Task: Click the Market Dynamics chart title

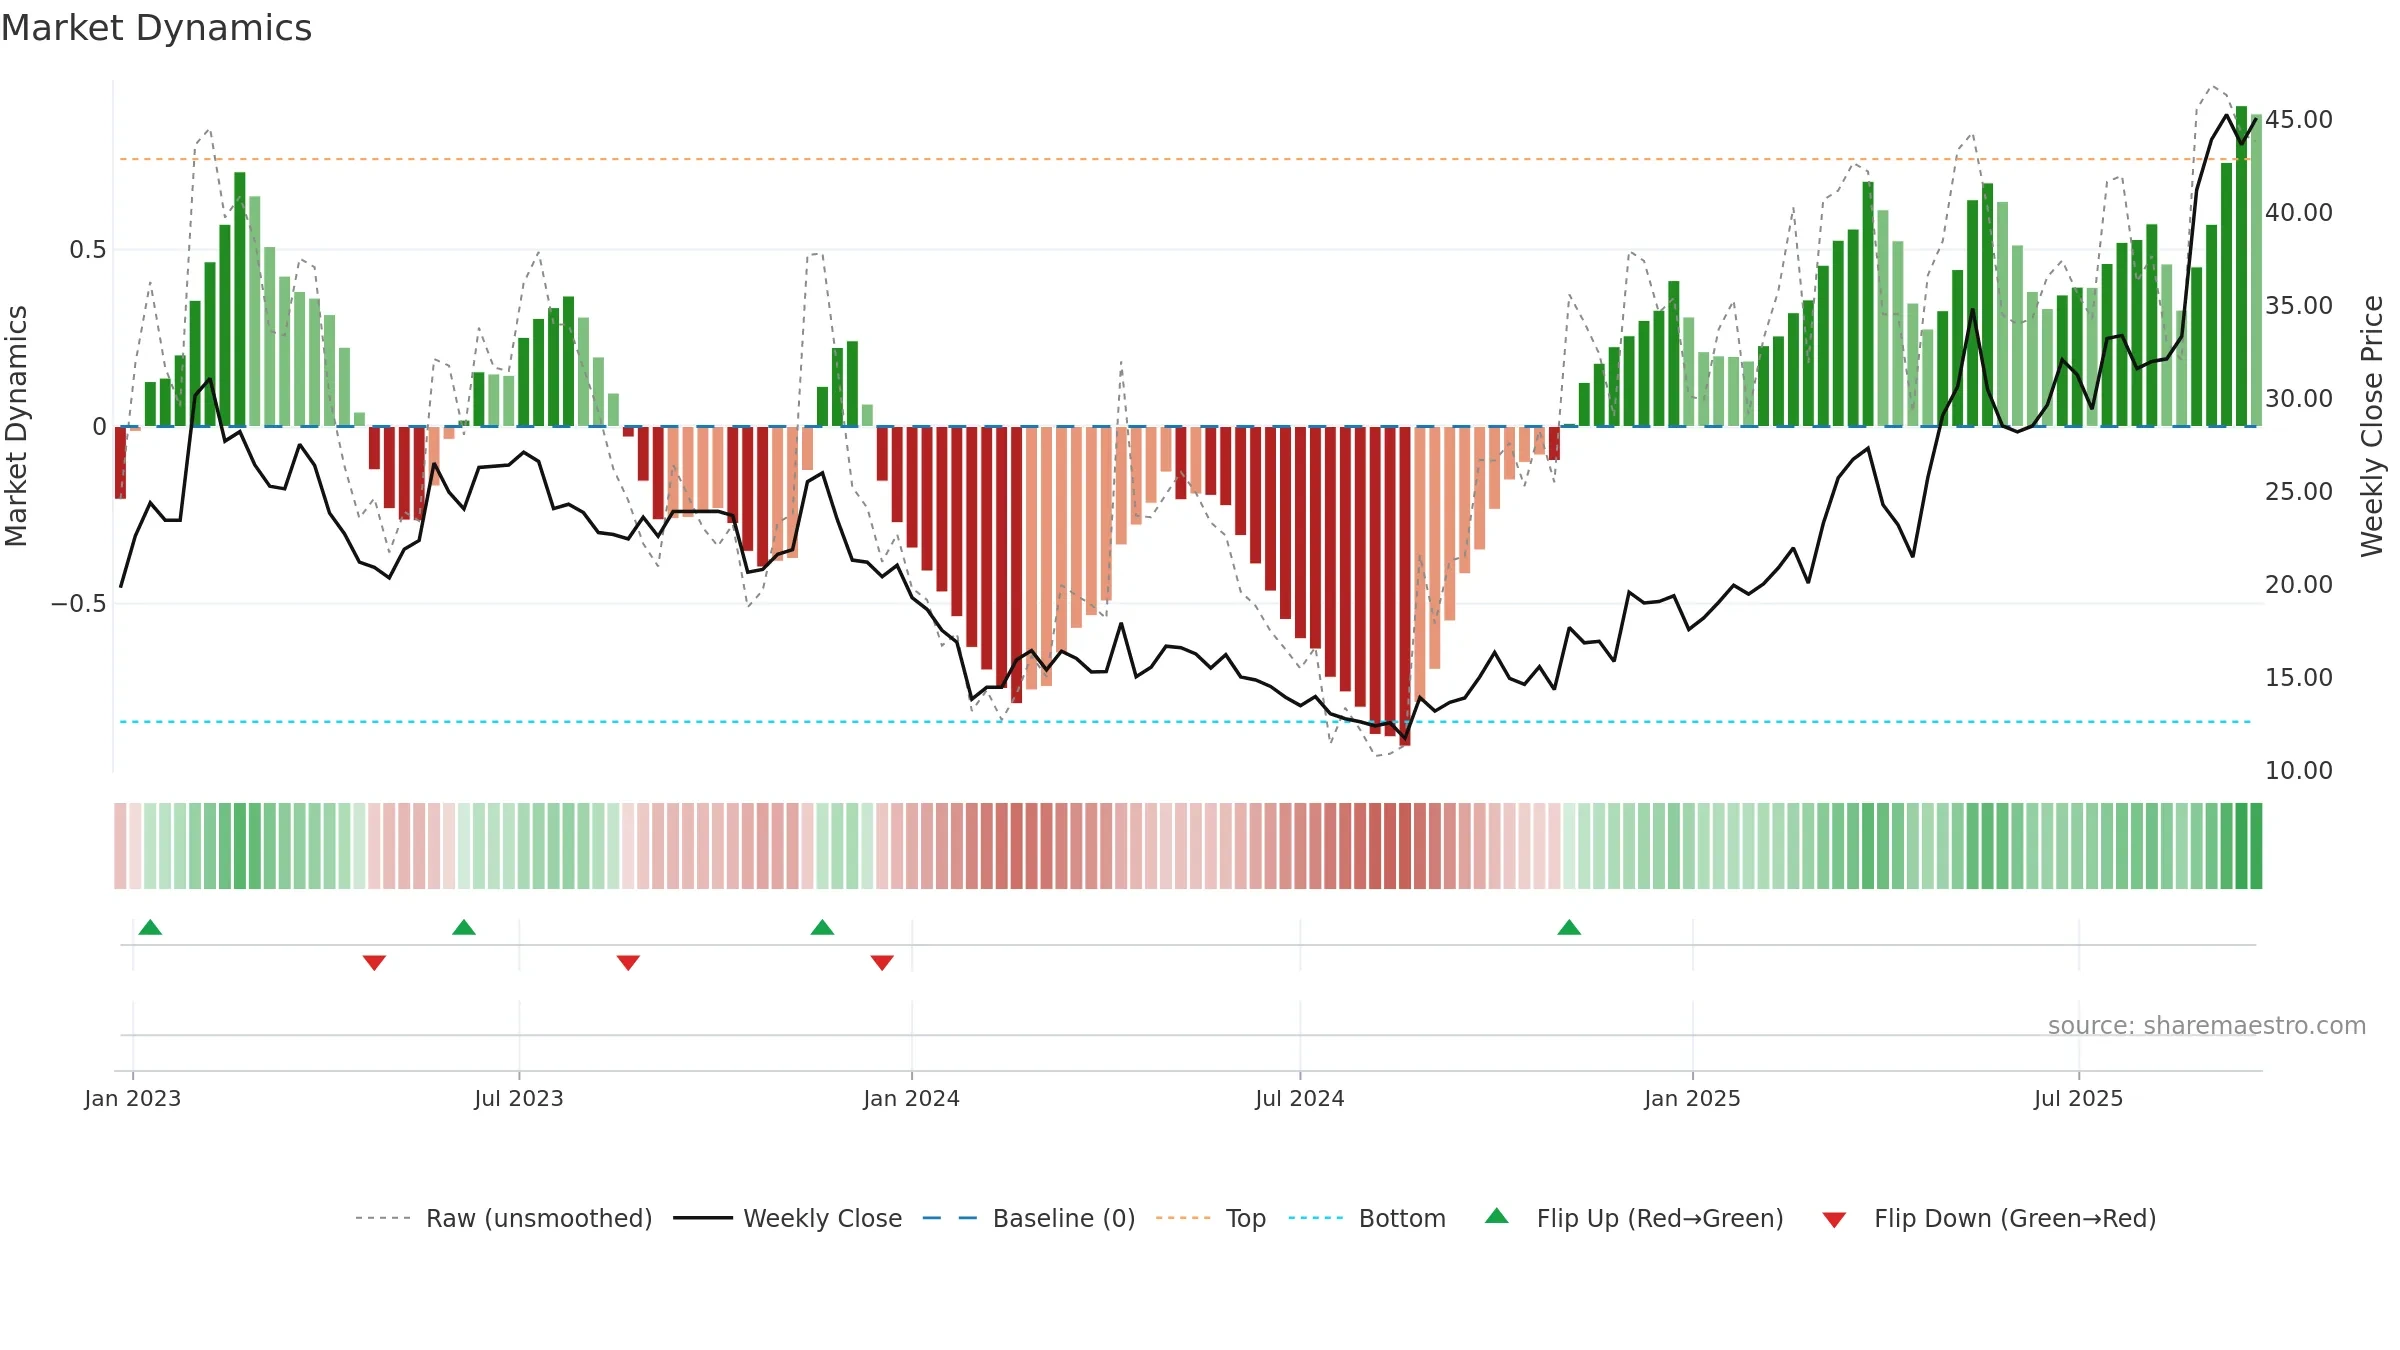Action: tap(156, 28)
